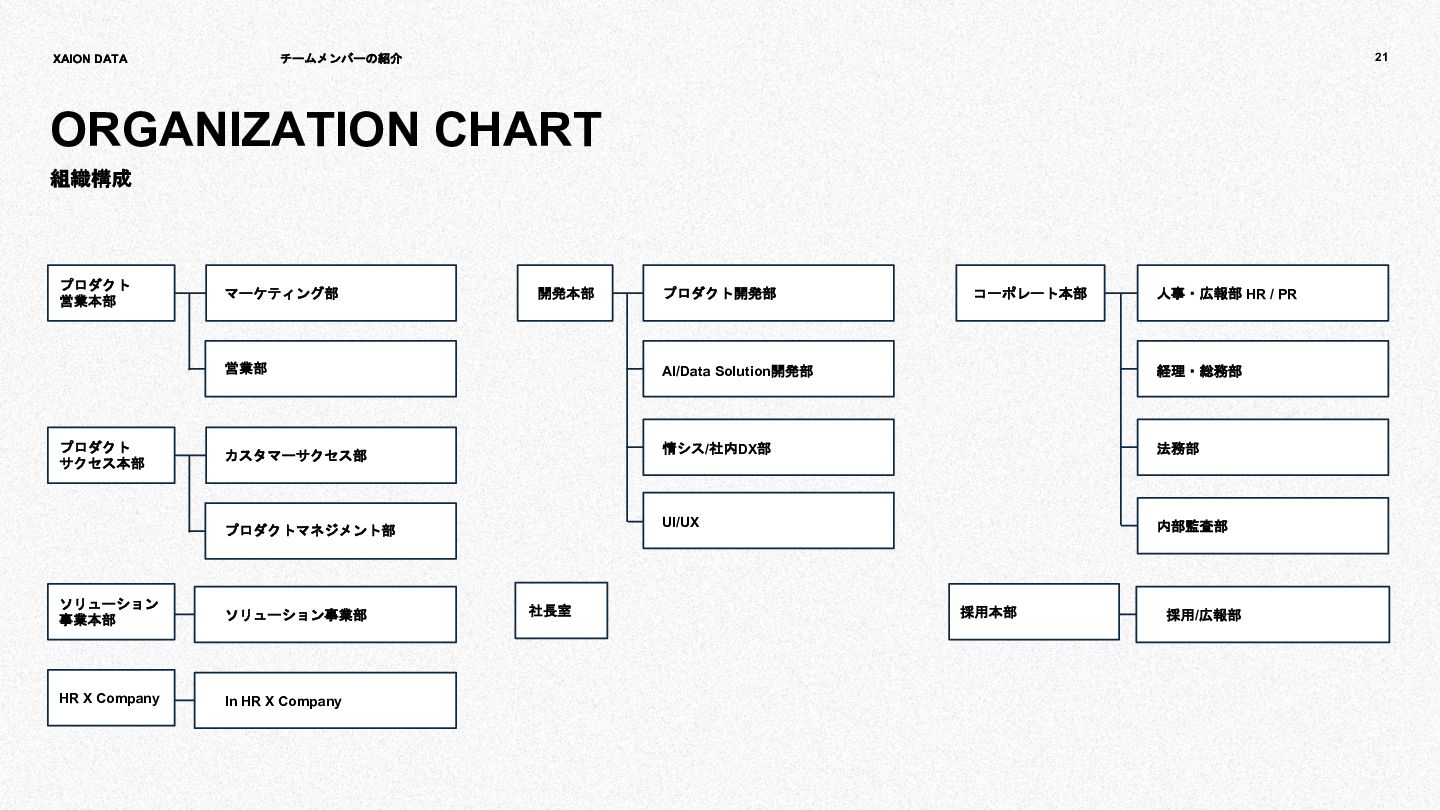1440x810 pixels.
Task: Click the HR X Company box
Action: pyautogui.click(x=111, y=698)
